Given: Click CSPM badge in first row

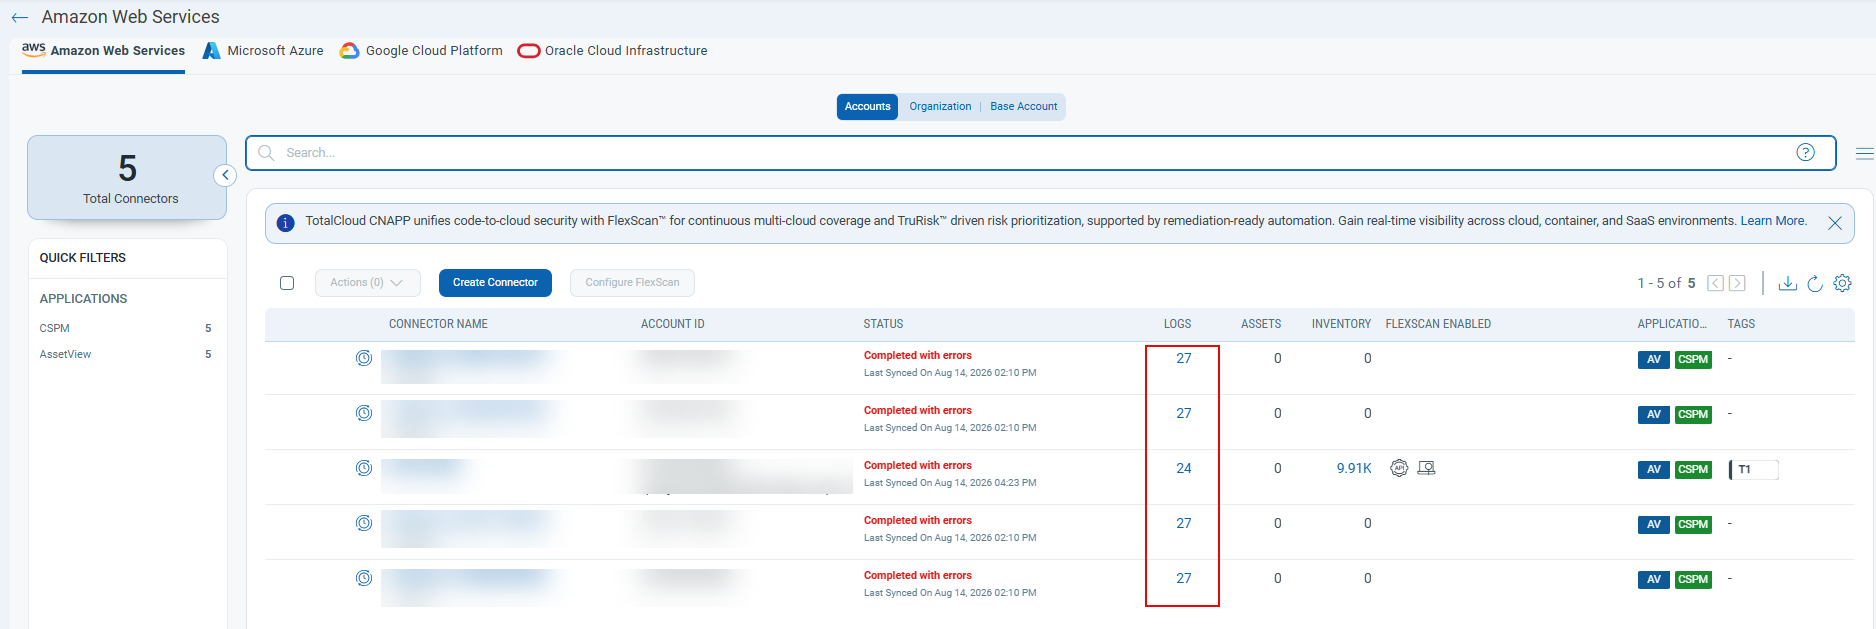Looking at the screenshot, I should pos(1693,360).
